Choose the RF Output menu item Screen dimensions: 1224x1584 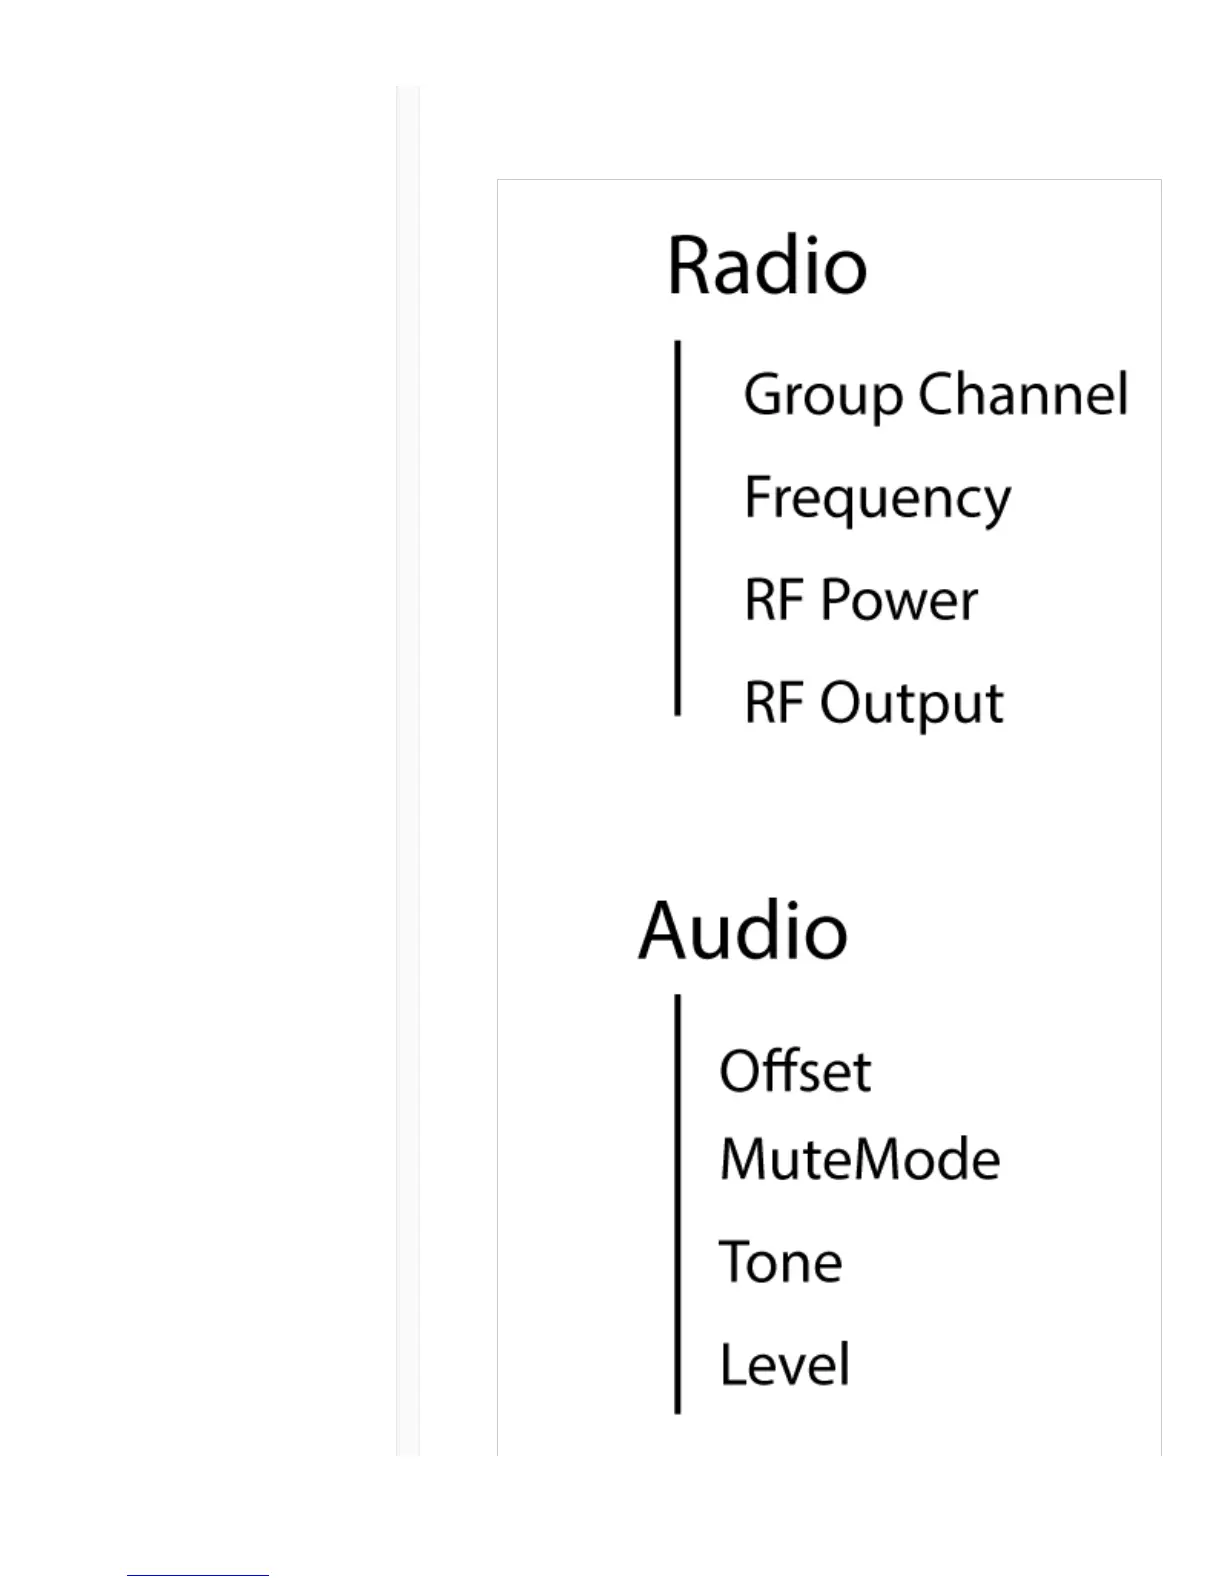[873, 703]
